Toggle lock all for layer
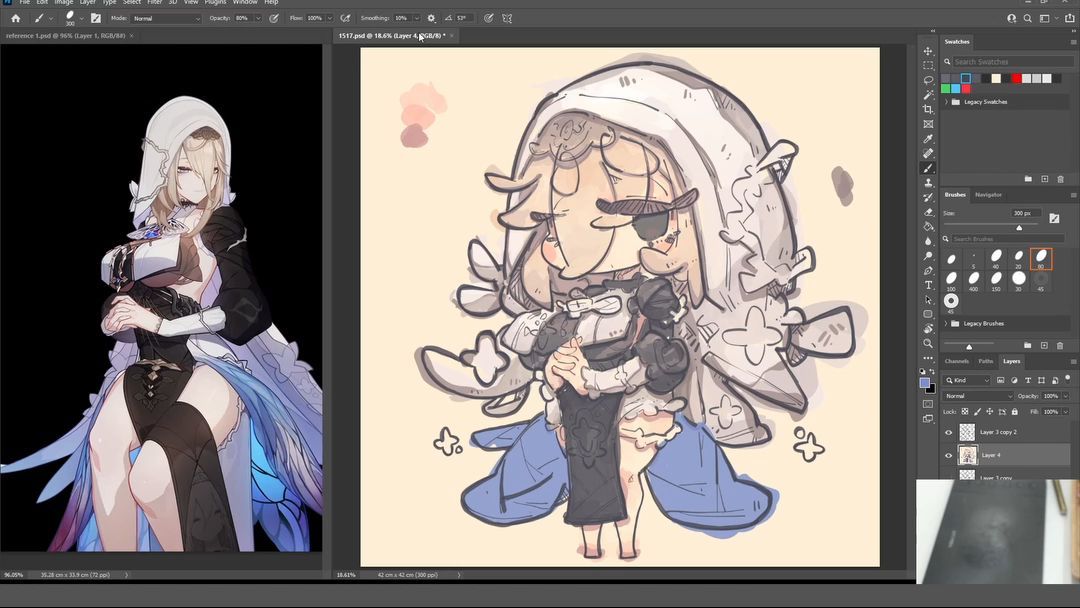This screenshot has height=608, width=1080. tap(1014, 411)
